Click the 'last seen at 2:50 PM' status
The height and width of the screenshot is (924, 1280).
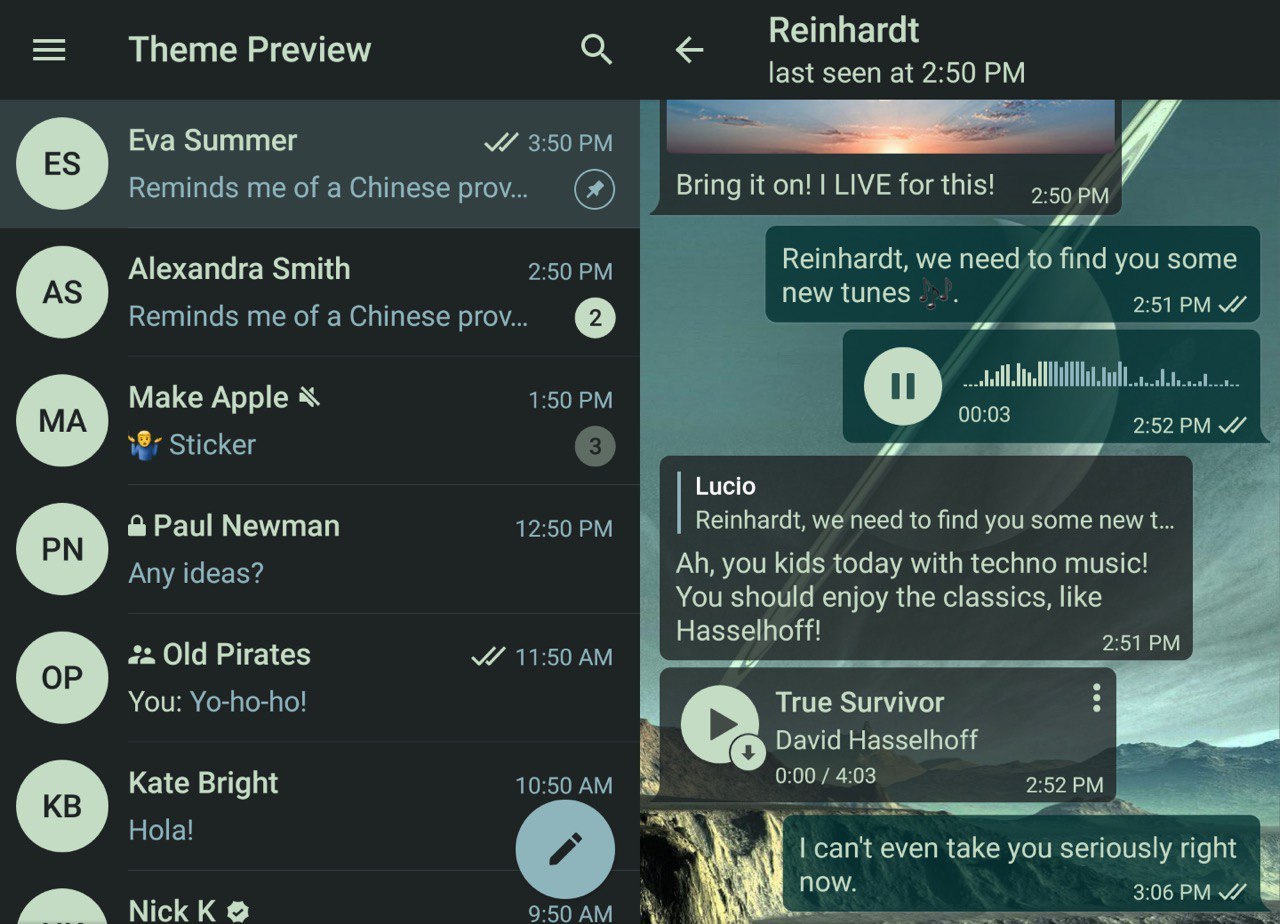click(896, 73)
